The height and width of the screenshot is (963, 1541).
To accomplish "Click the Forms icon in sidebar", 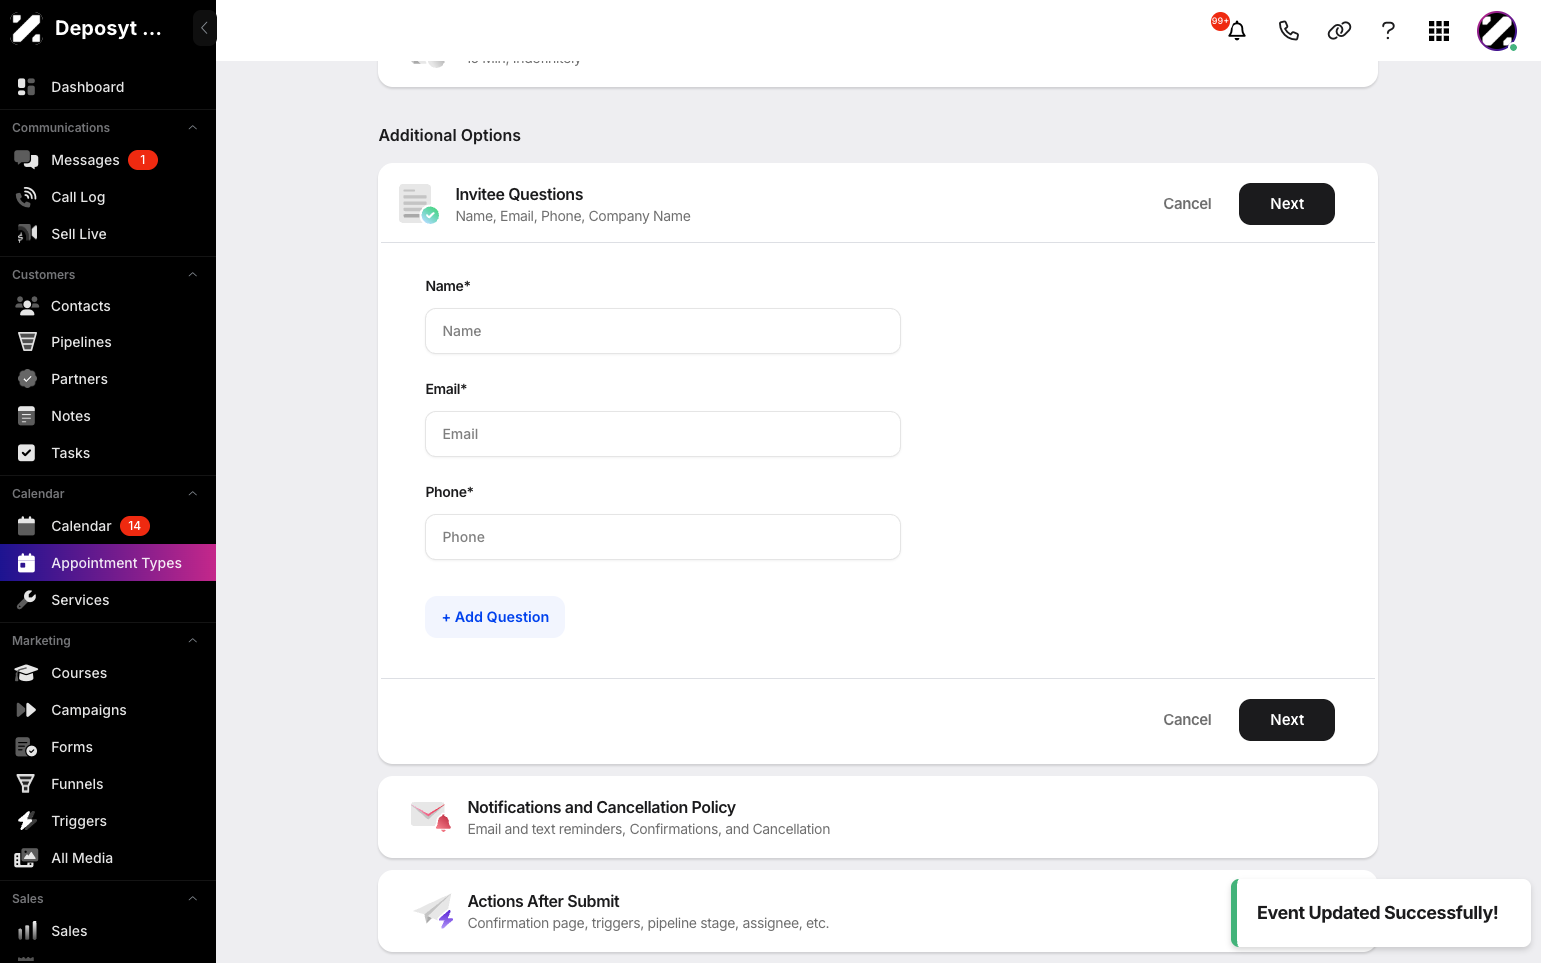I will [27, 747].
